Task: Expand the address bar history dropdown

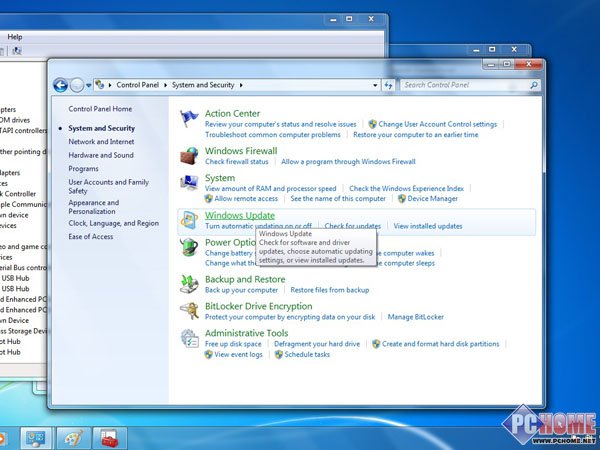Action: (x=375, y=85)
